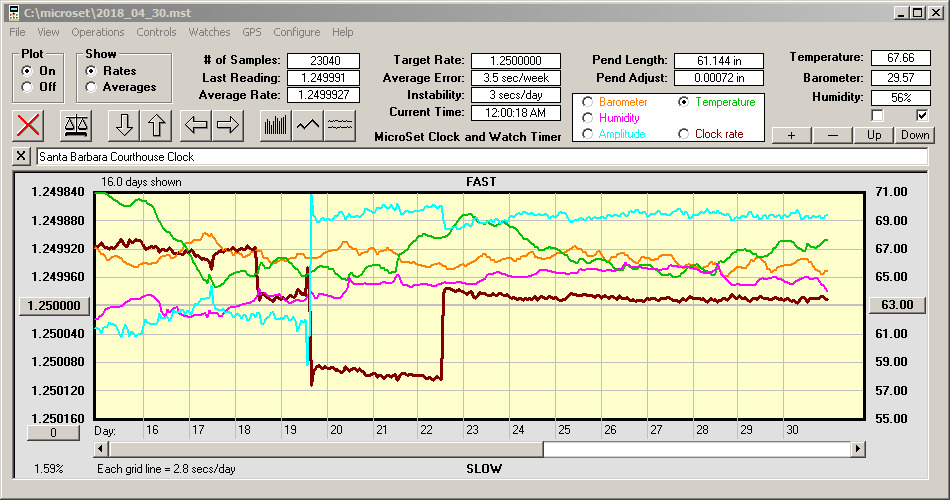This screenshot has width=950, height=500.
Task: Click the Average Error field
Action: [516, 78]
